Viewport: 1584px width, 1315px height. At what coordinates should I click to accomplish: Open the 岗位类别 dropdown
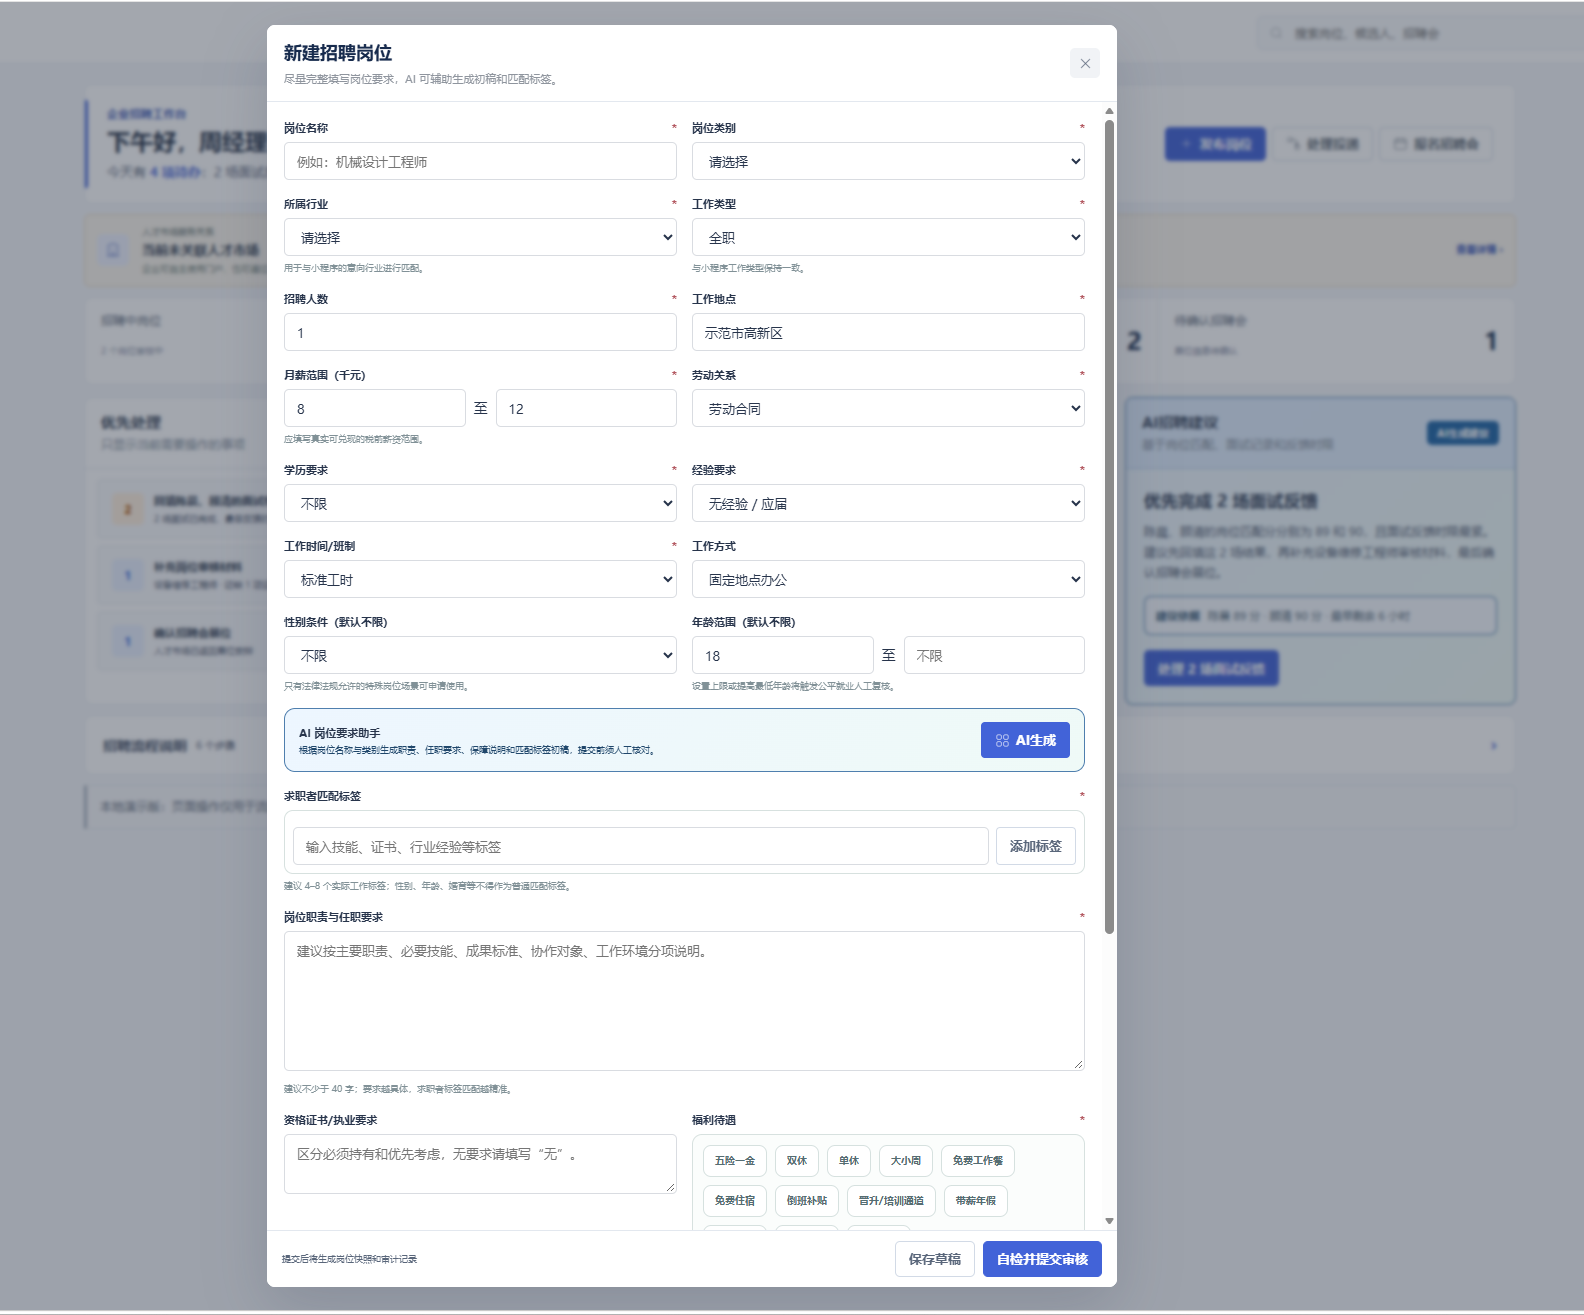pos(888,161)
